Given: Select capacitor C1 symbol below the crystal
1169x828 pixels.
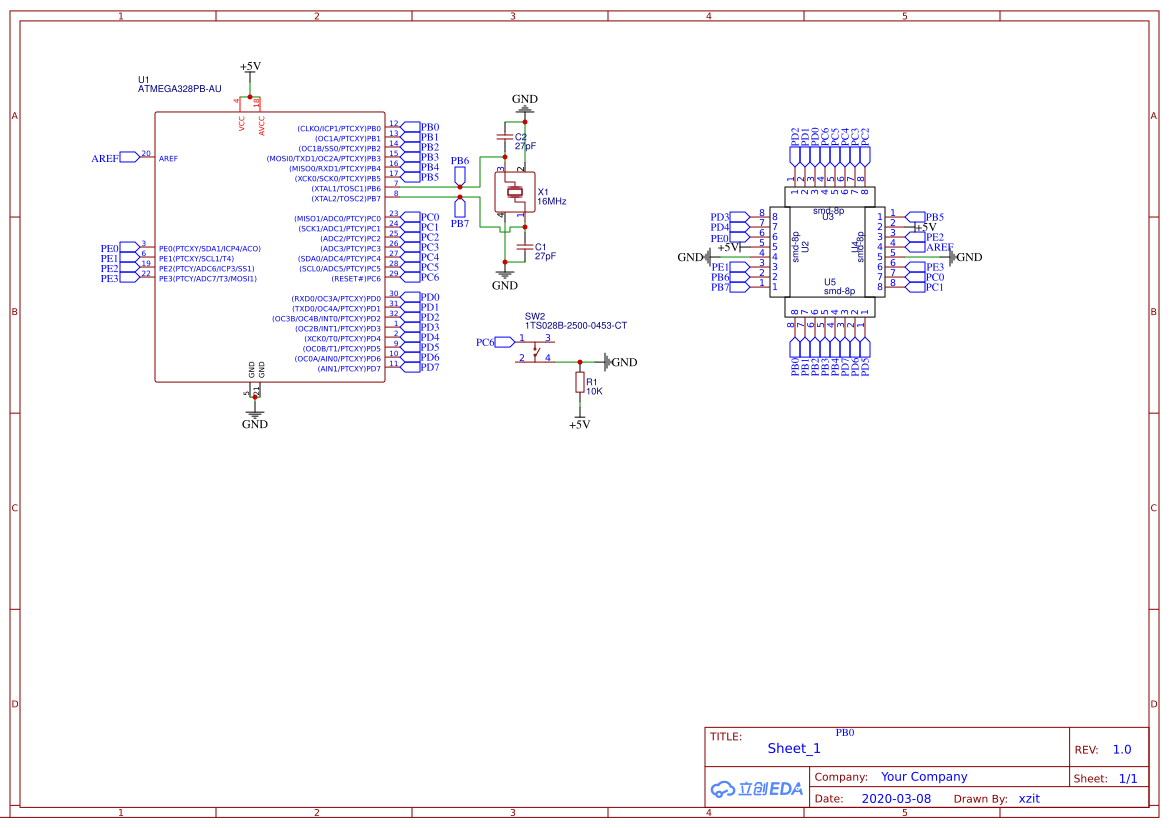Looking at the screenshot, I should (525, 247).
